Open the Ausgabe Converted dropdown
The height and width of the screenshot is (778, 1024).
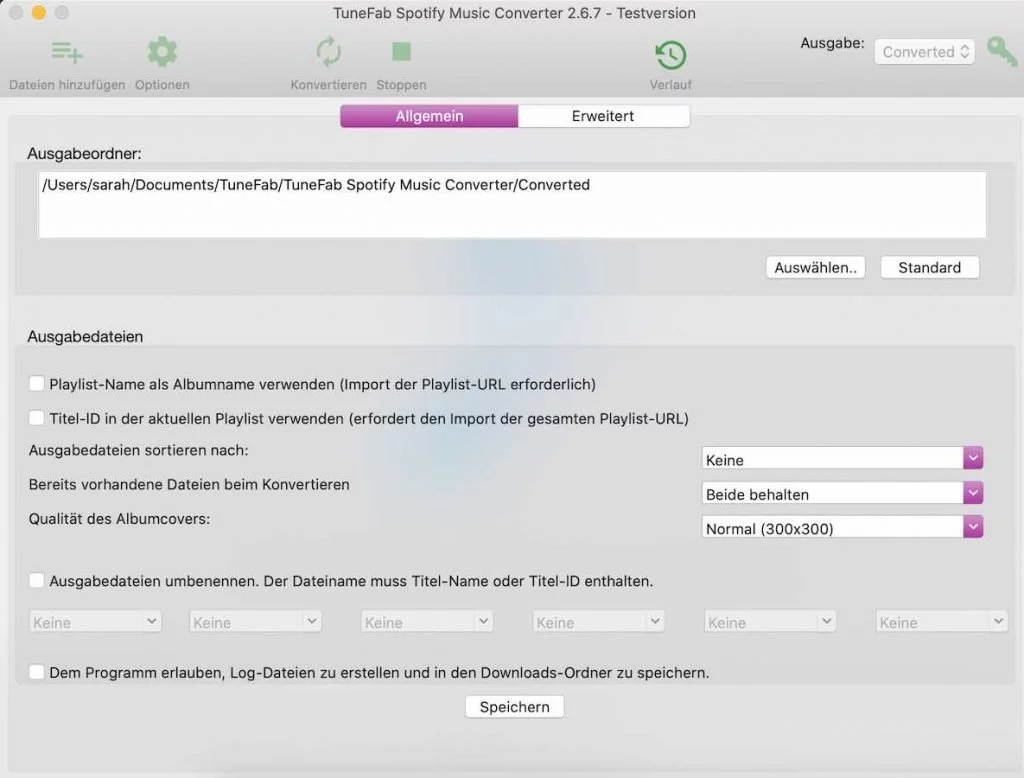tap(925, 52)
